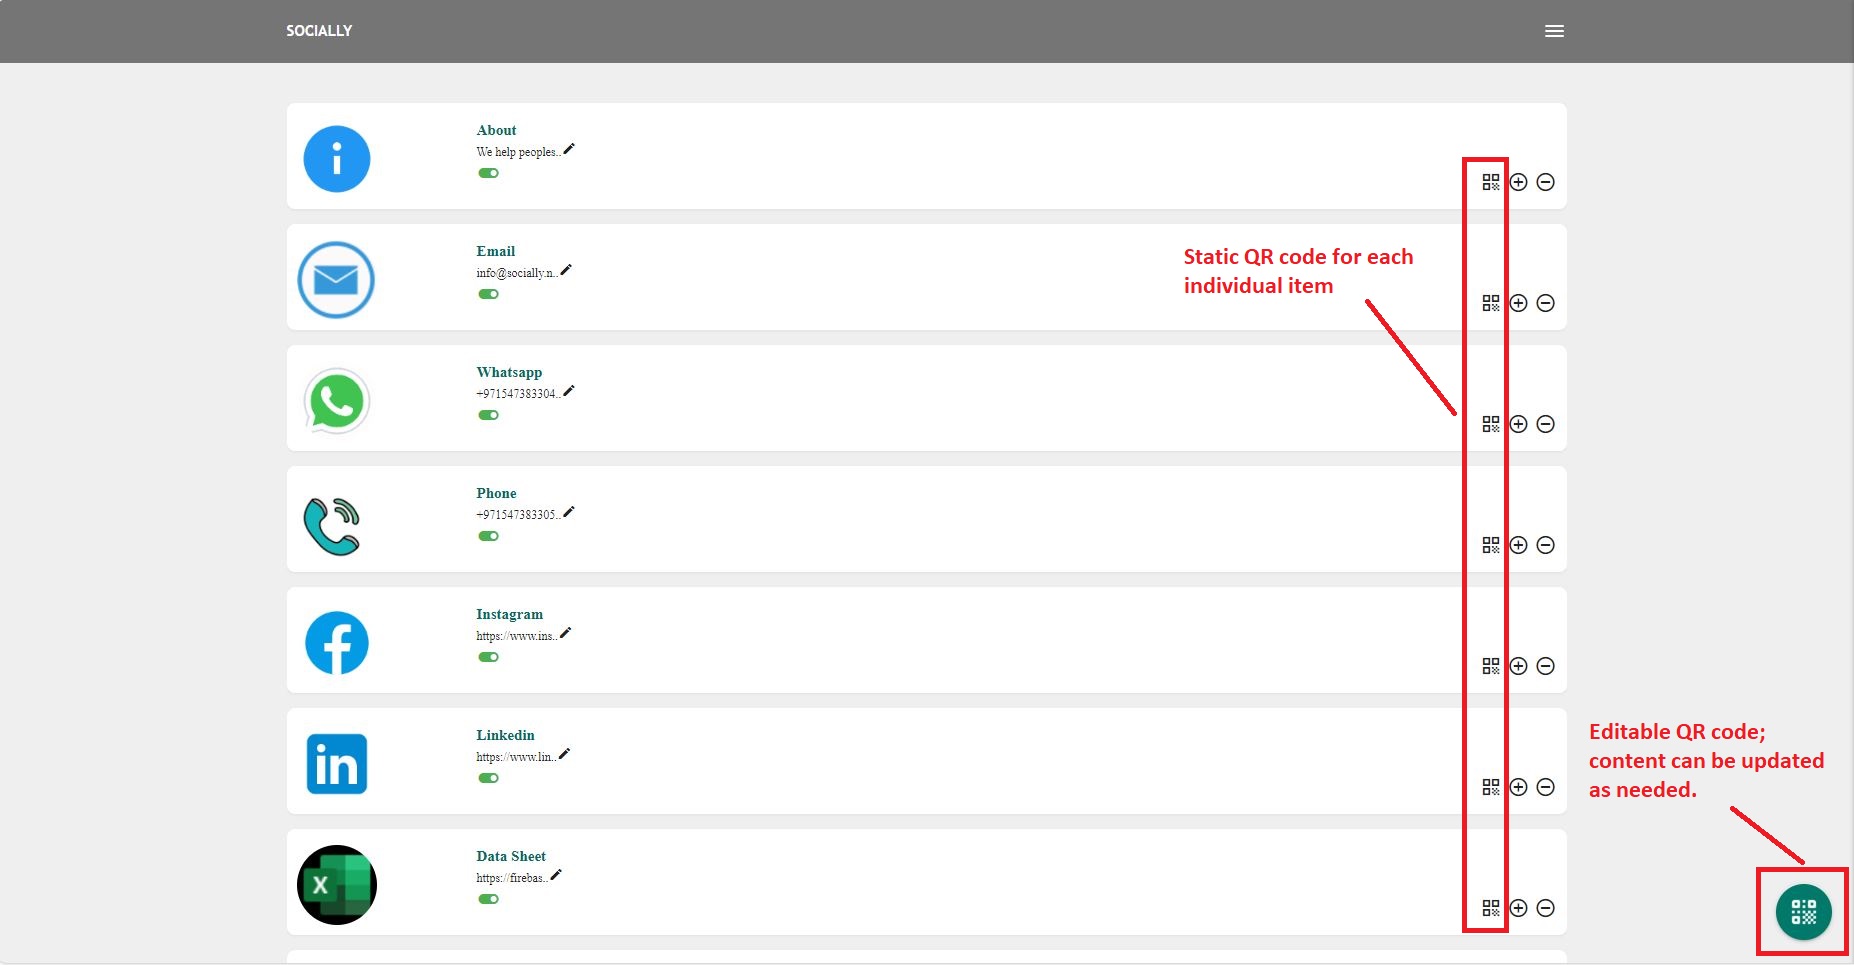Click the 'info@socially.n..' text
Viewport: 1854px width, 965px height.
tap(517, 273)
